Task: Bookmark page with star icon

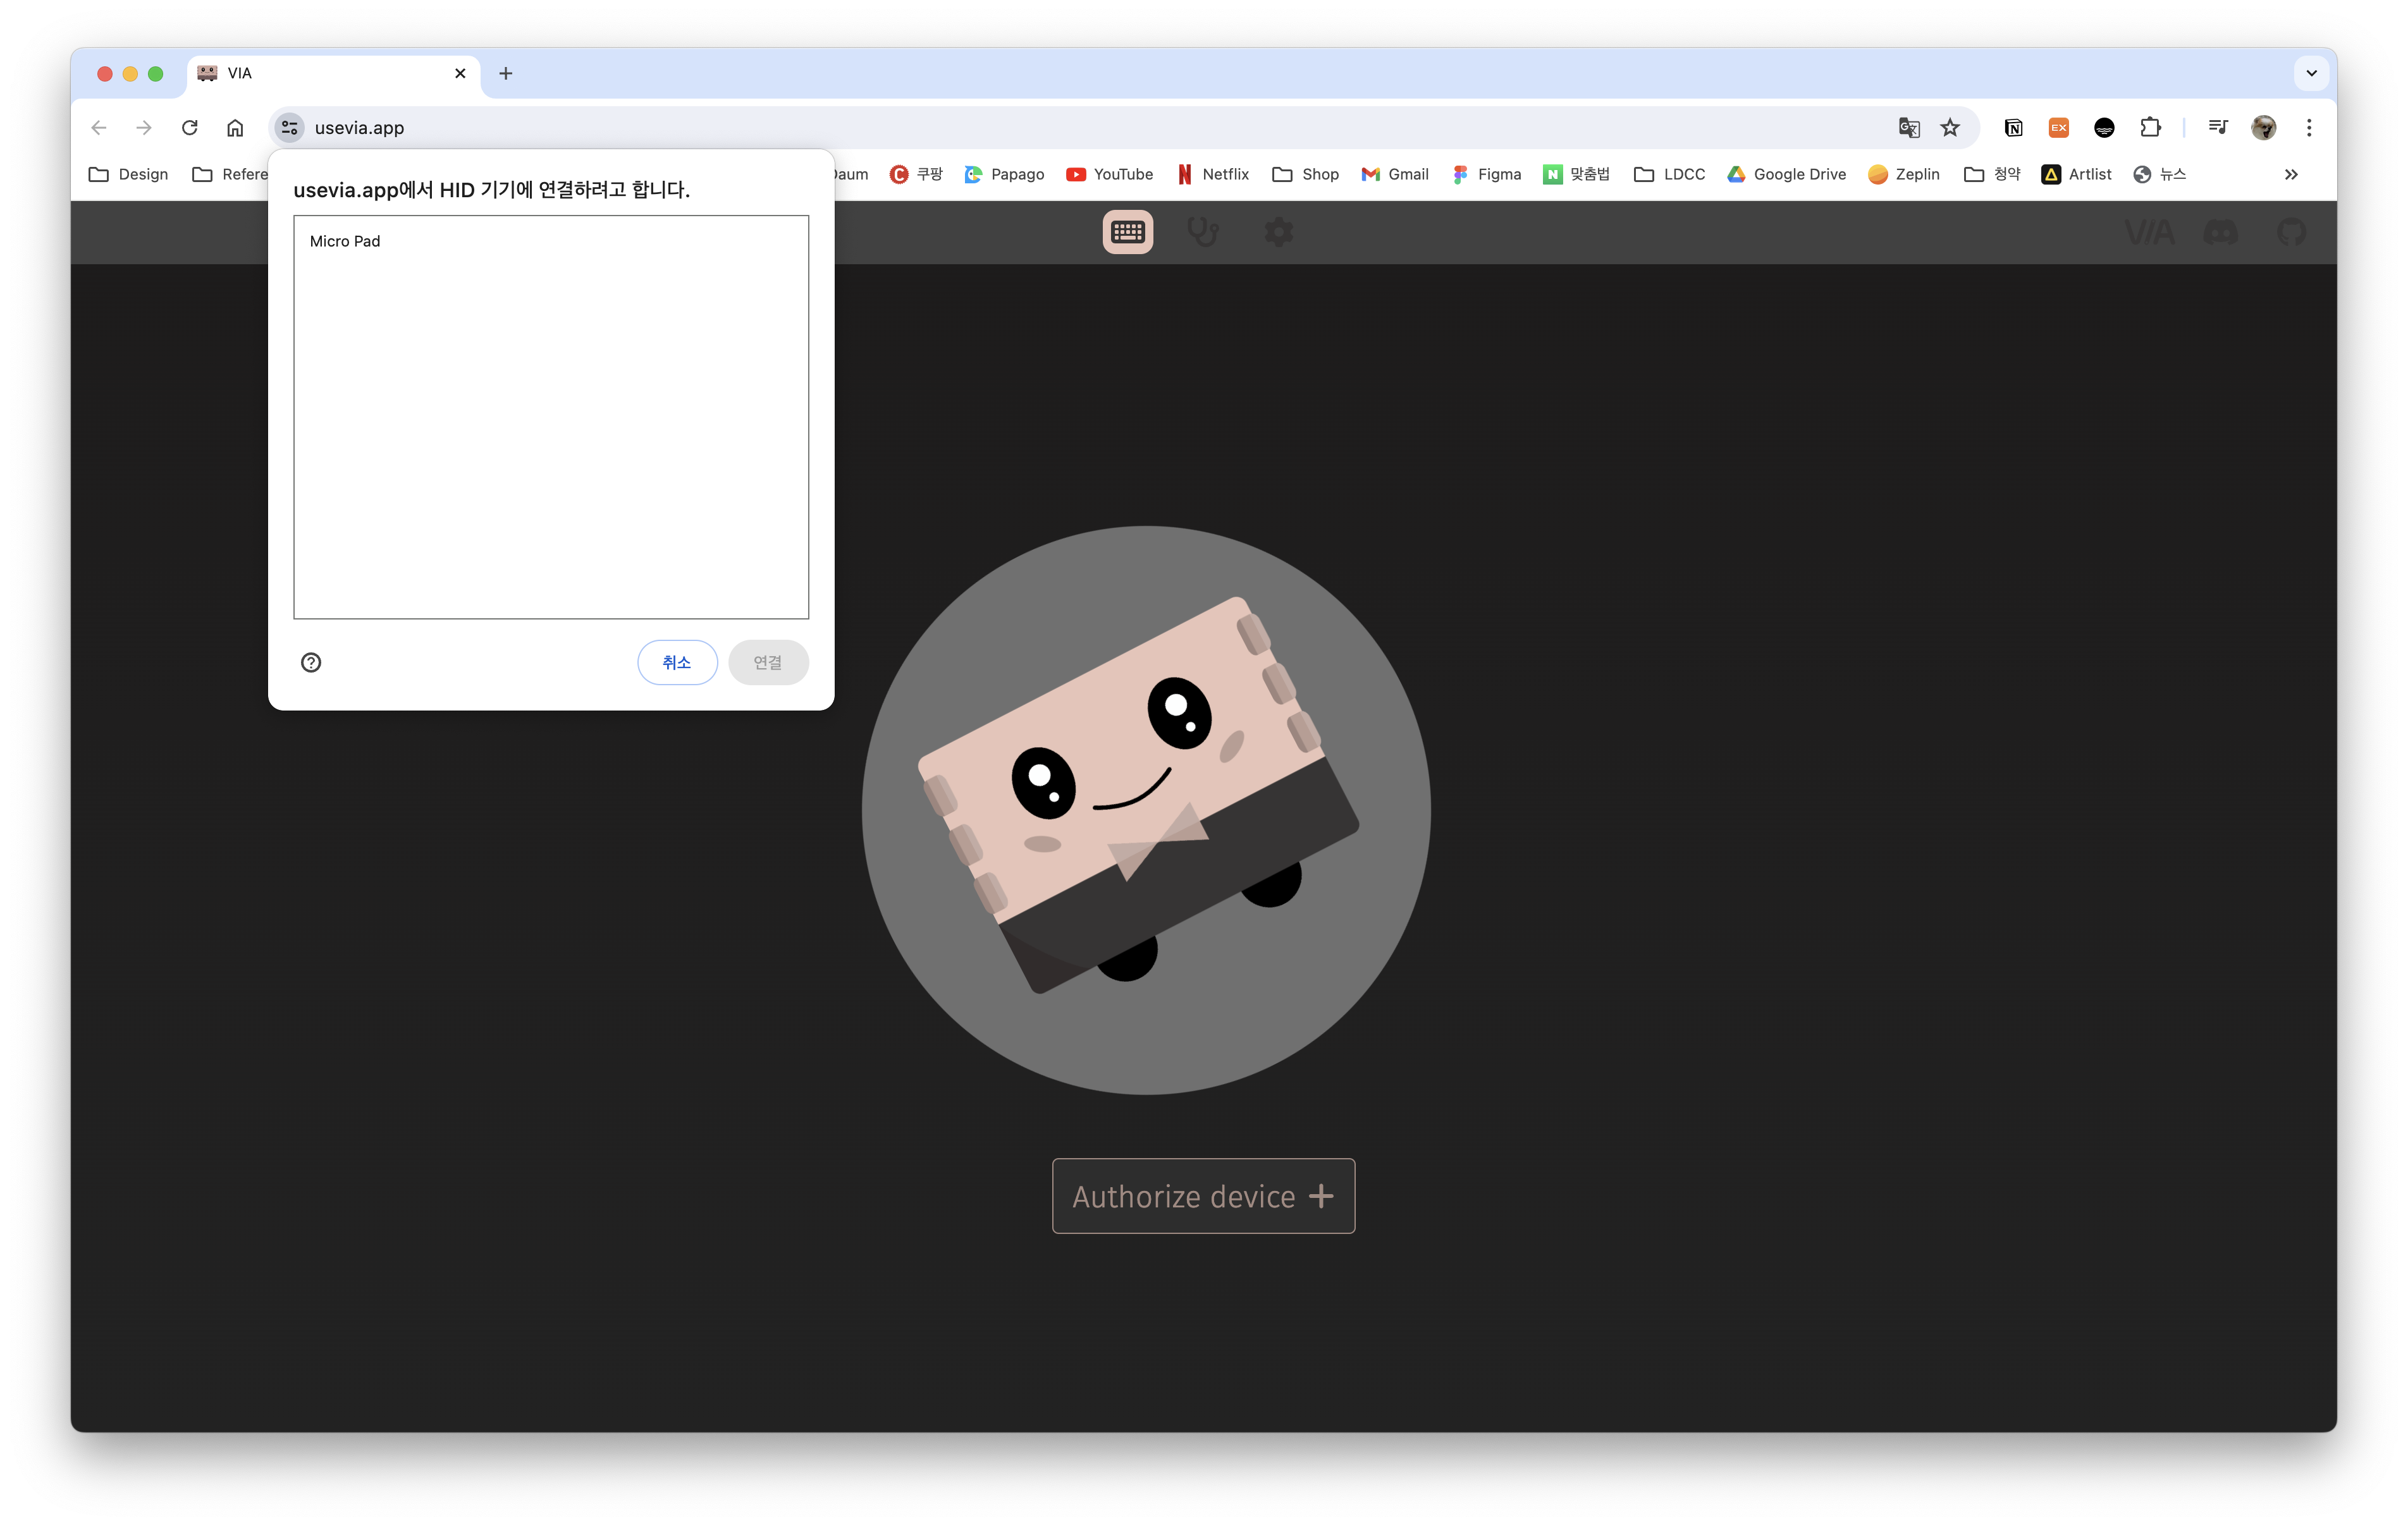Action: [x=1950, y=127]
